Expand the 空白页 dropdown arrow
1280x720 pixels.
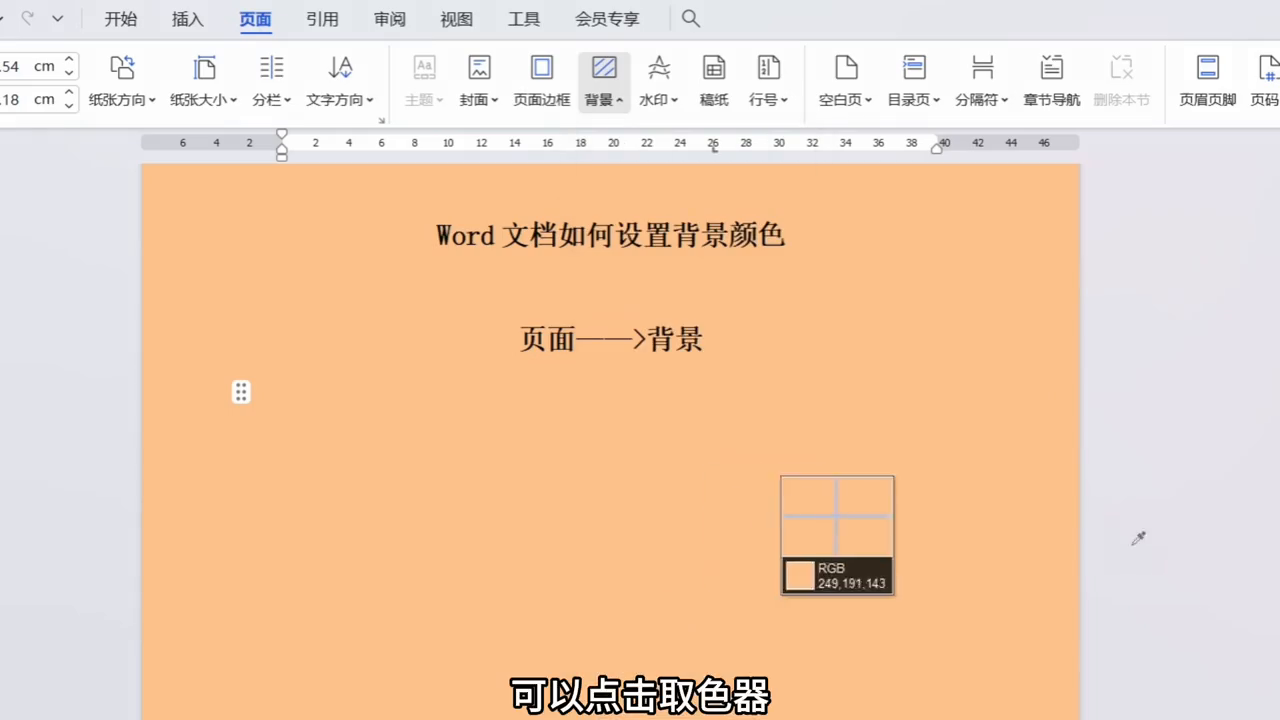868,100
